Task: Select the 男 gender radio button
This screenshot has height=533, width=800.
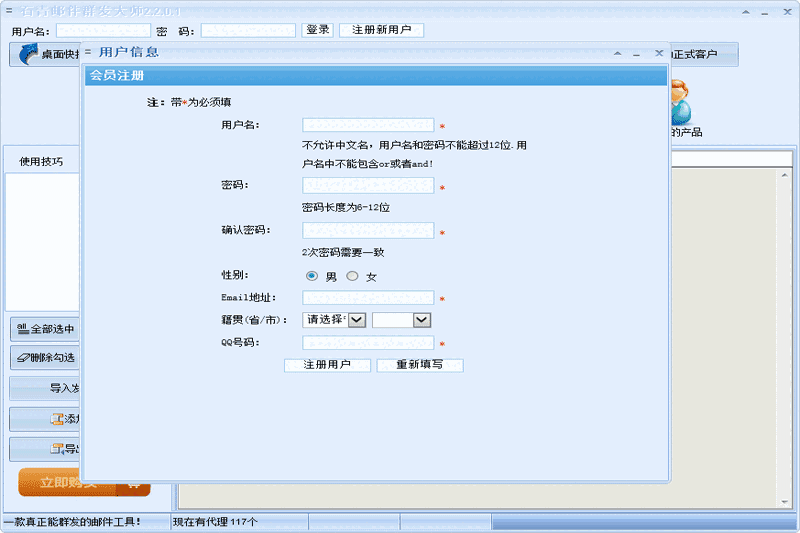Action: pos(312,276)
